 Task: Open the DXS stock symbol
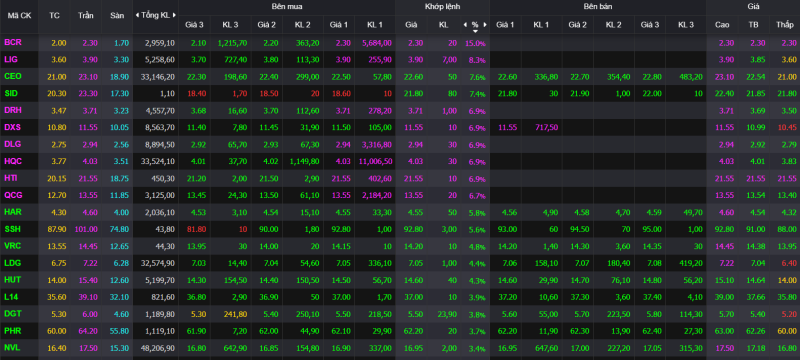(13, 127)
